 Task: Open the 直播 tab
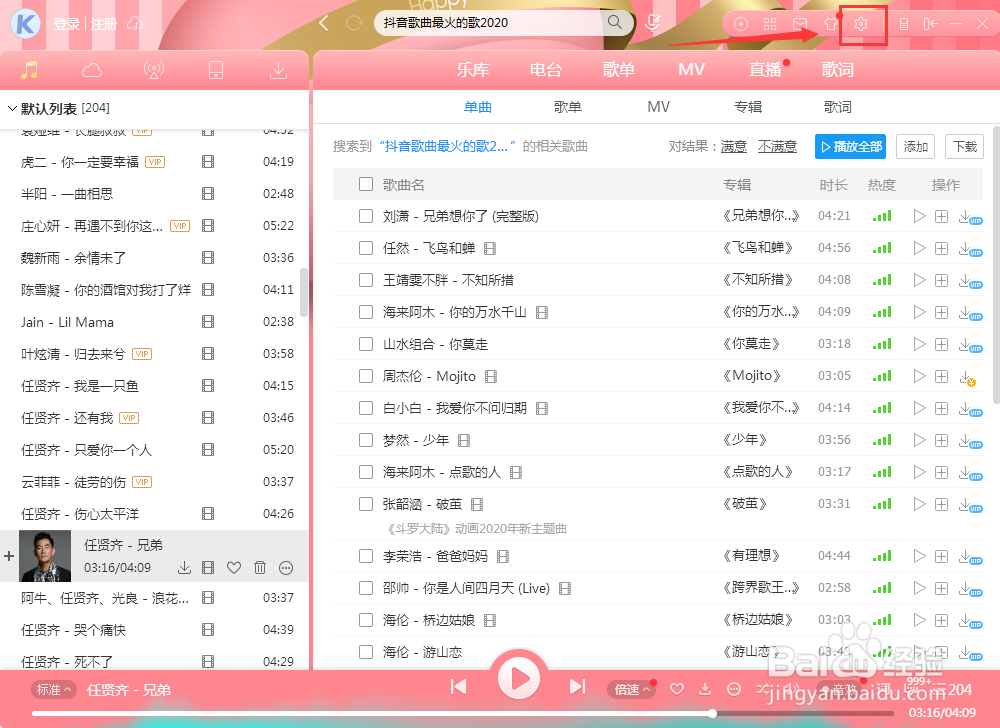pos(765,69)
